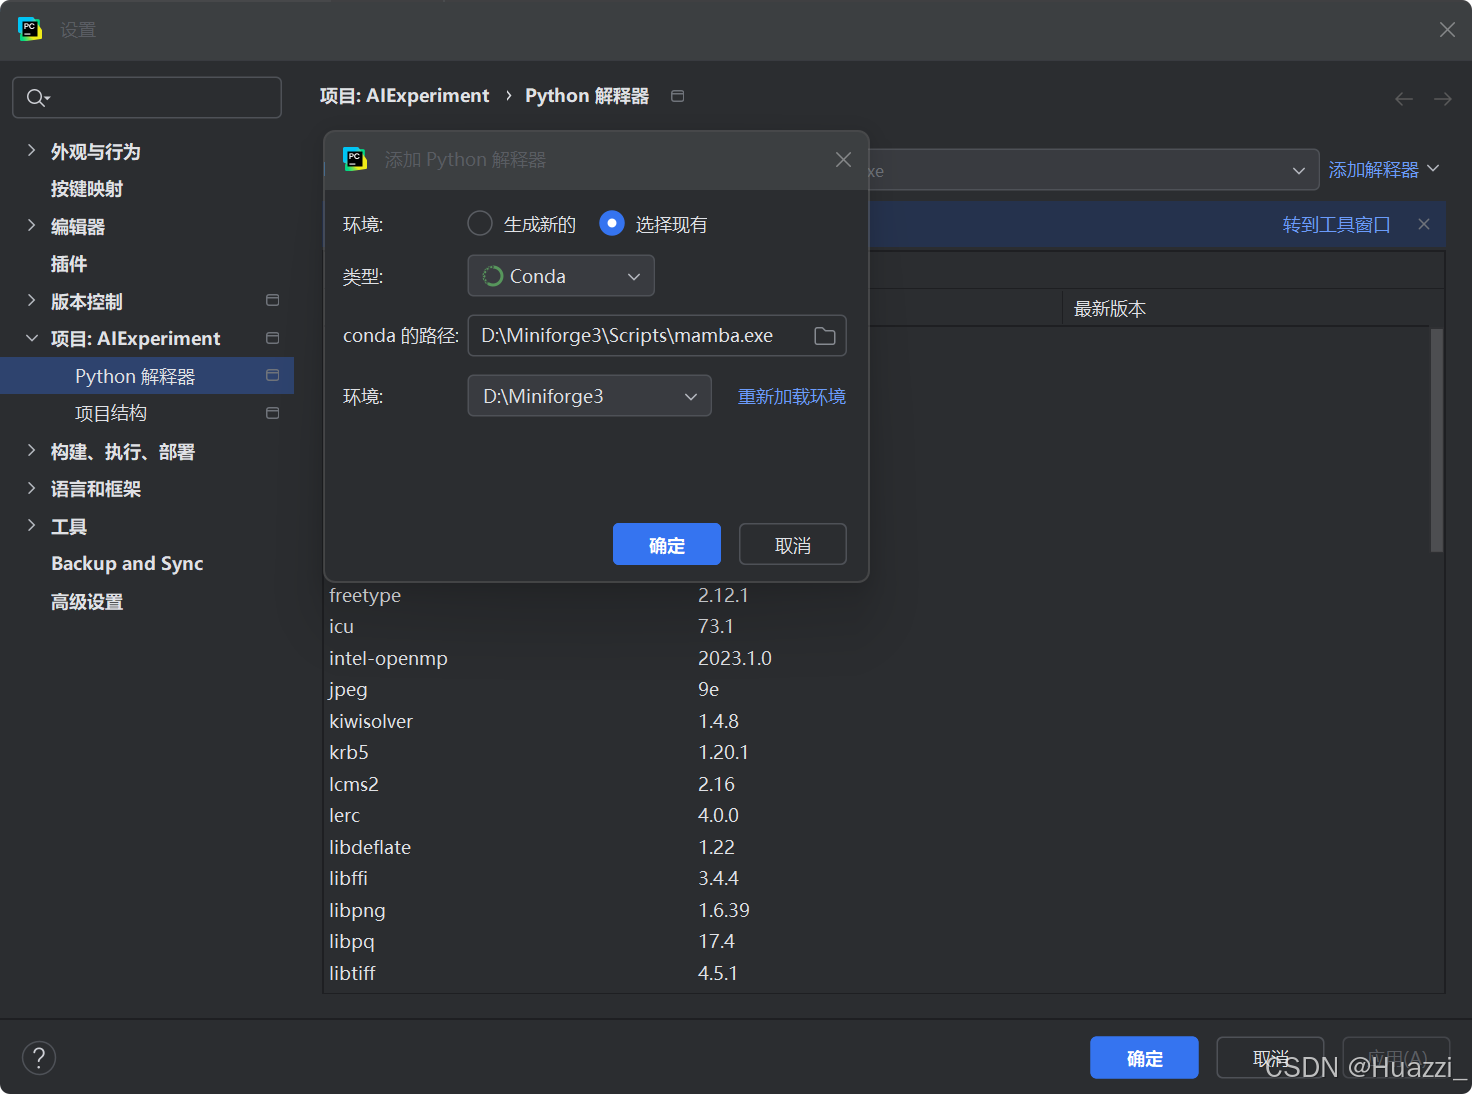This screenshot has width=1472, height=1094.
Task: Select the 选择现有 radio button
Action: click(x=612, y=223)
